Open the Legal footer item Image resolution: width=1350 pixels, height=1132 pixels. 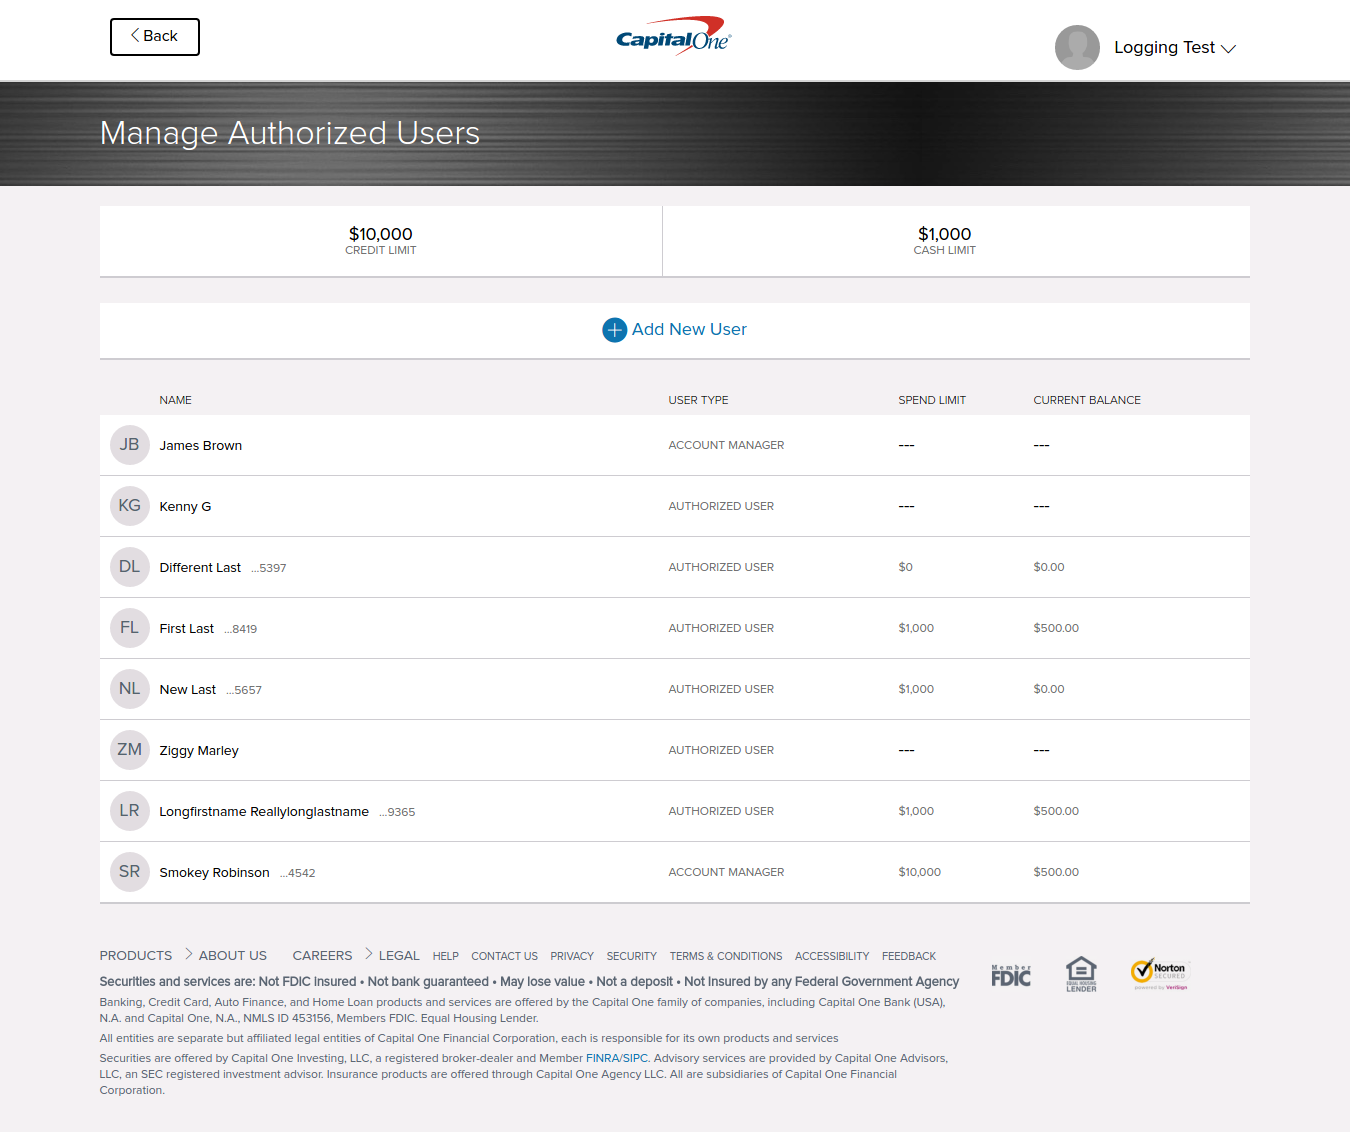click(399, 956)
